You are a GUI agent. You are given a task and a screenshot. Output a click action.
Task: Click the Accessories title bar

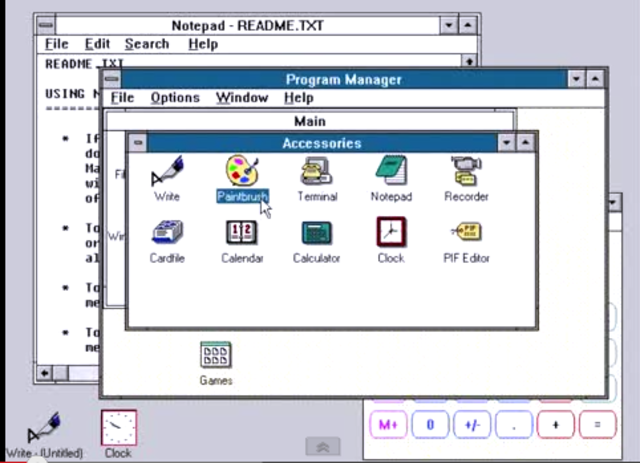(322, 143)
